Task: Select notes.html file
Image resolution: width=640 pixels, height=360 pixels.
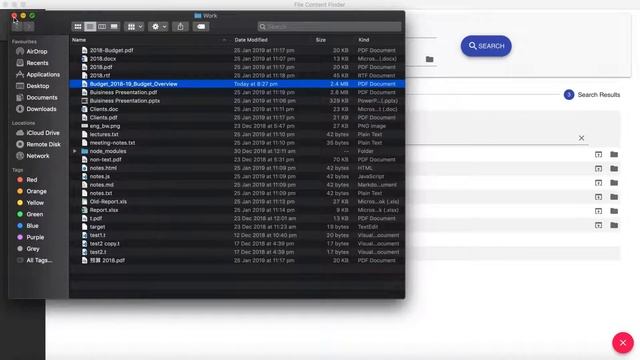Action: point(237,168)
